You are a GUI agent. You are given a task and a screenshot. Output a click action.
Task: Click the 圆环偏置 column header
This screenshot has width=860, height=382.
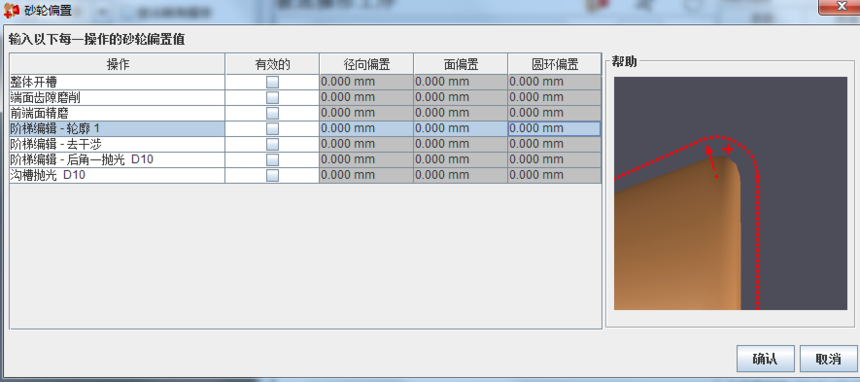tap(555, 64)
